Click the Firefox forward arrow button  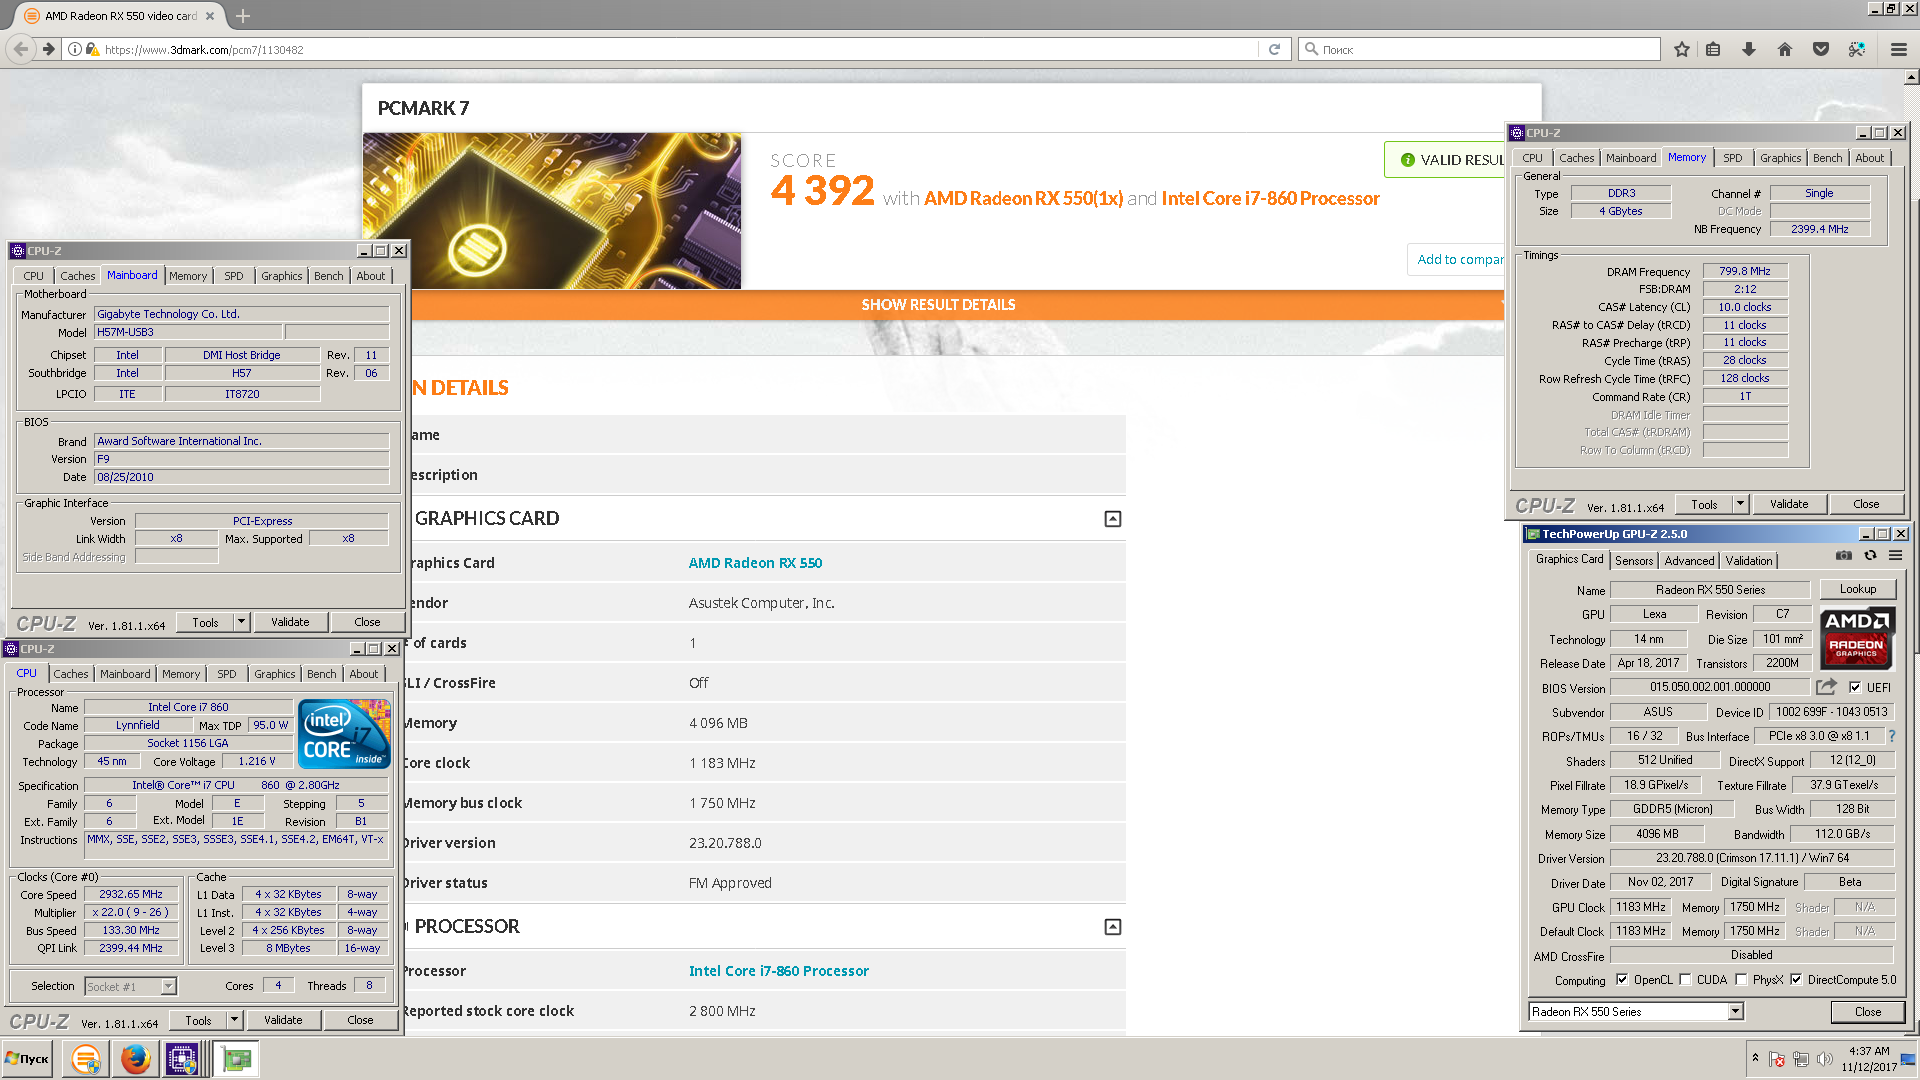[48, 49]
